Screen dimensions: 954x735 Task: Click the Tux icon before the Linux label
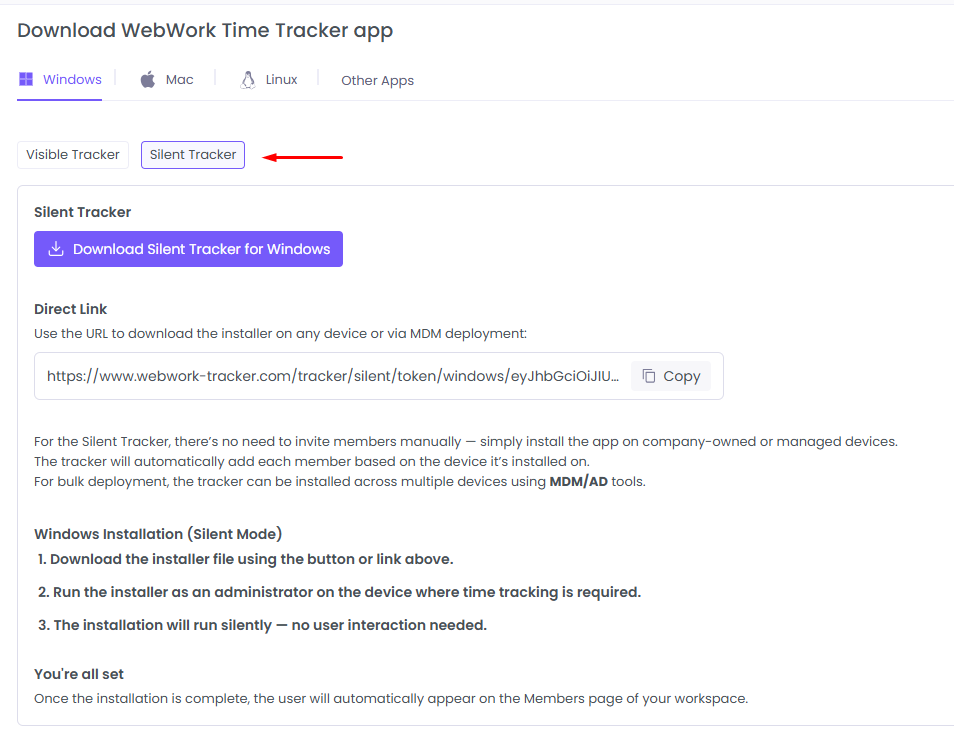click(x=247, y=78)
